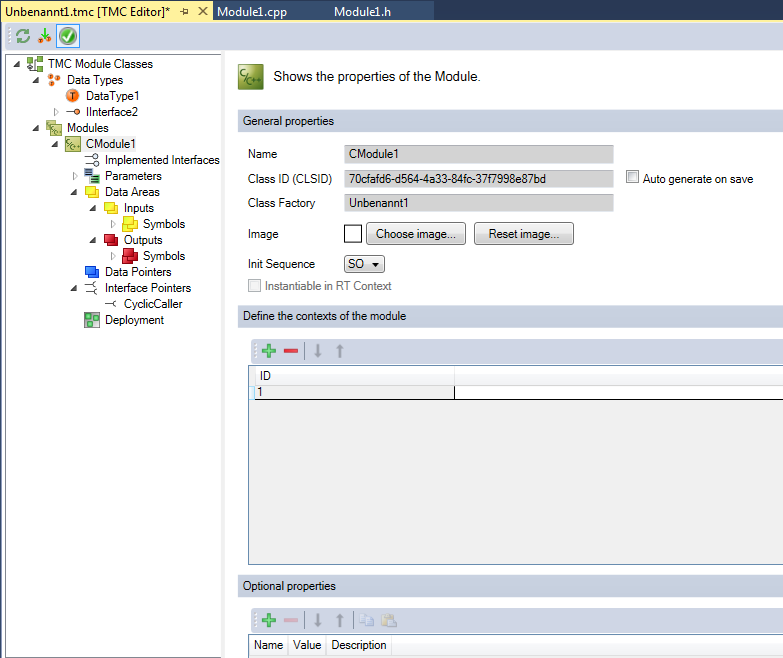Pin the Unbenannt1.tmc editor tab
This screenshot has height=658, width=783.
[184, 11]
